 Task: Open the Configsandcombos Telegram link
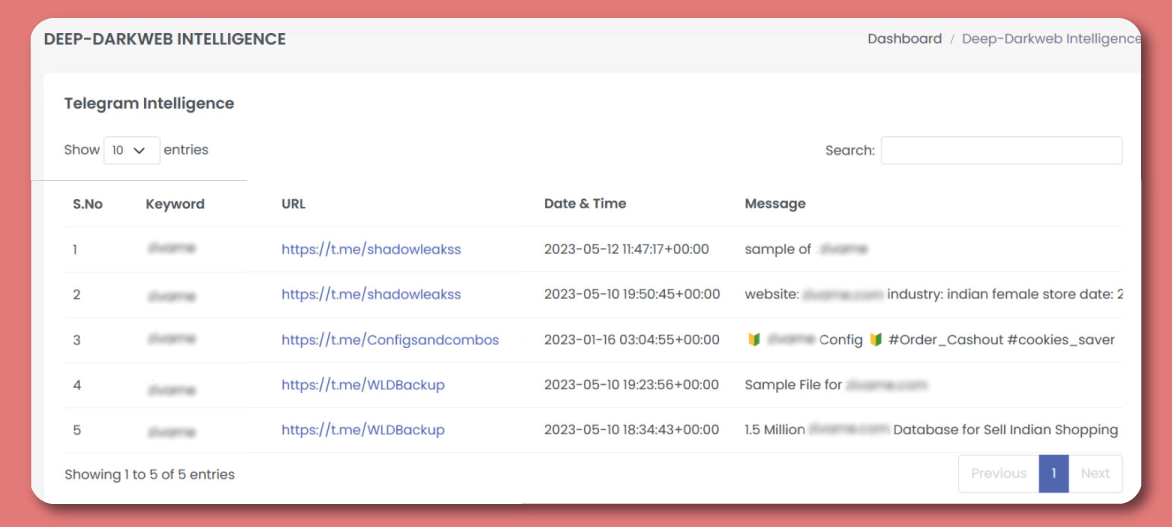389,340
